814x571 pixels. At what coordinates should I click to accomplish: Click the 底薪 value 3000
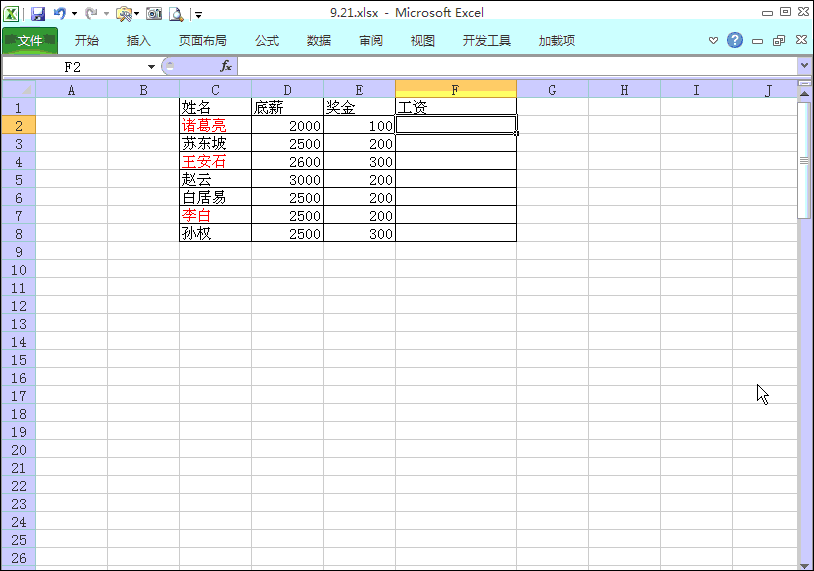coord(288,180)
